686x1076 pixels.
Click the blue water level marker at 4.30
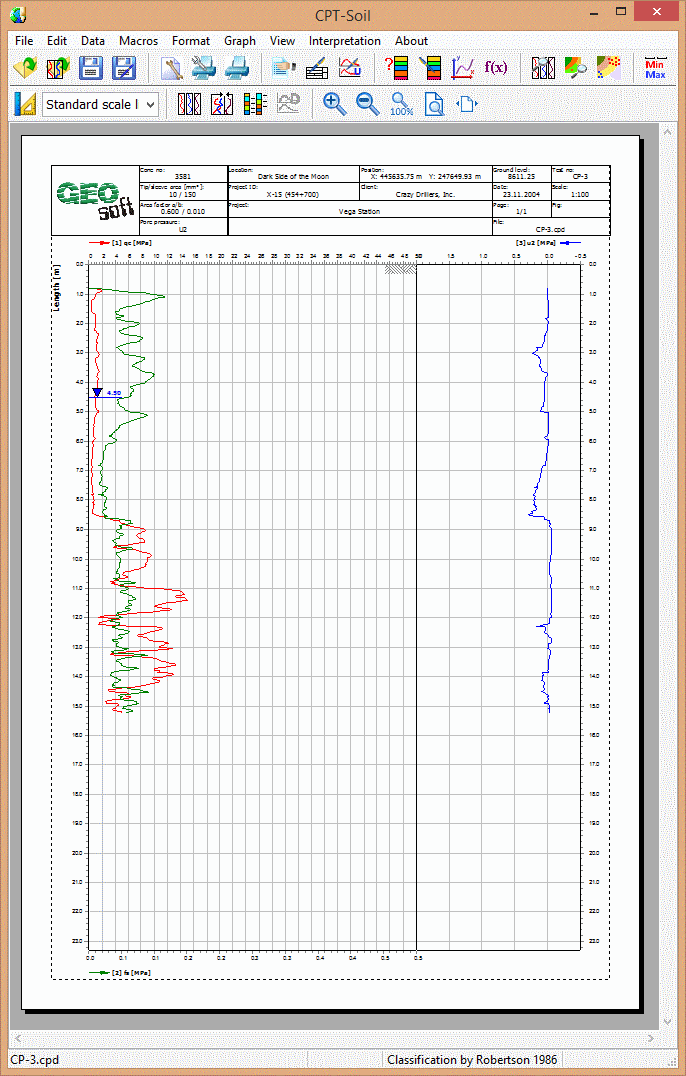(97, 393)
